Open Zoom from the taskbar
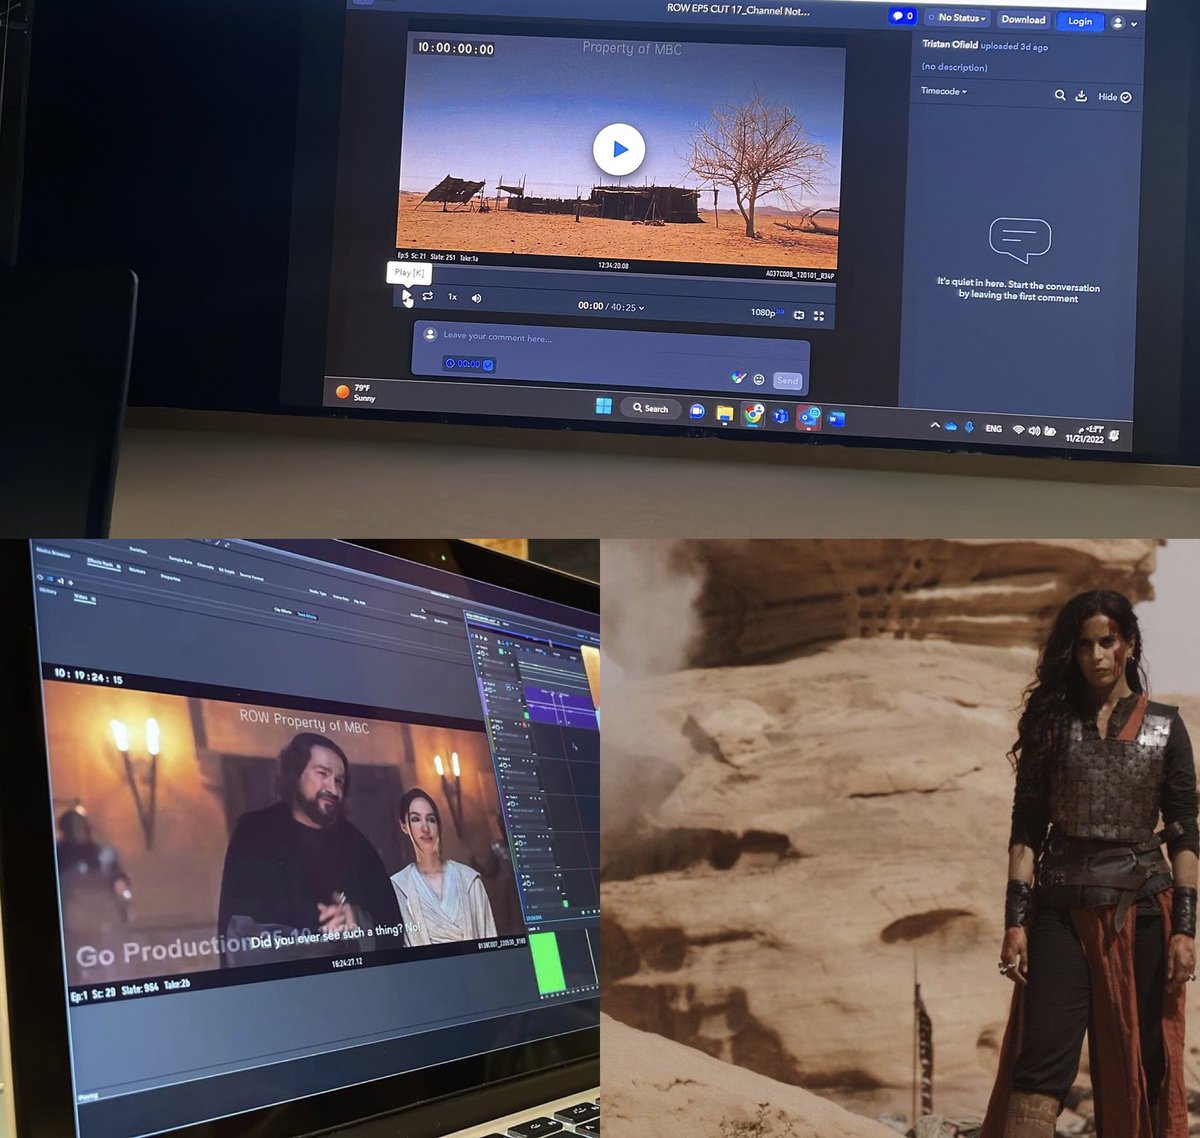This screenshot has height=1138, width=1200. click(697, 411)
